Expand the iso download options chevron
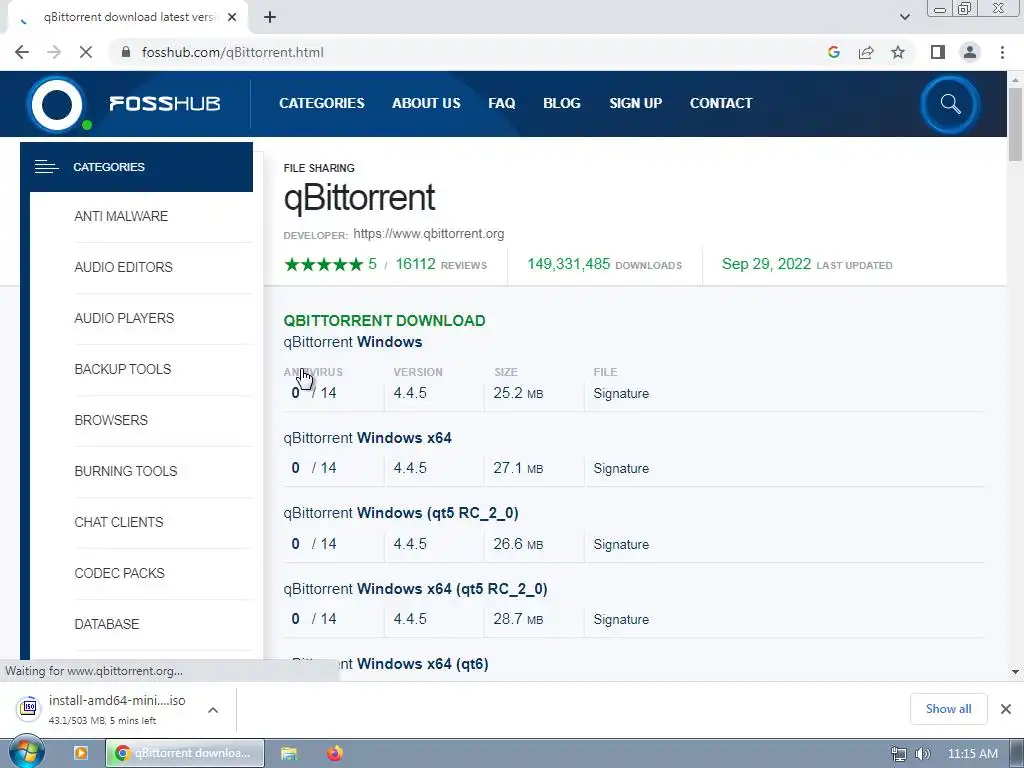Screen dimensions: 1024x768 pyautogui.click(x=213, y=709)
